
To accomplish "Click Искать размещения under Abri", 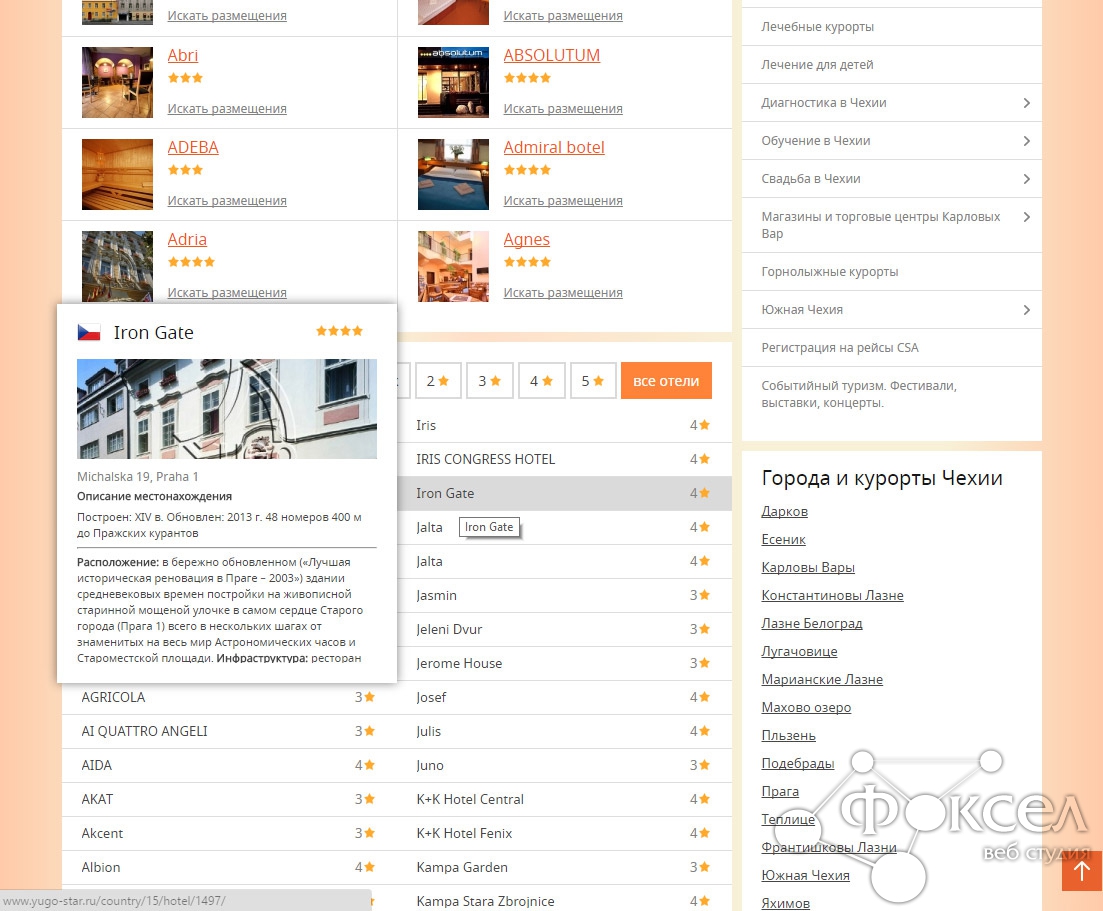I will (x=227, y=108).
